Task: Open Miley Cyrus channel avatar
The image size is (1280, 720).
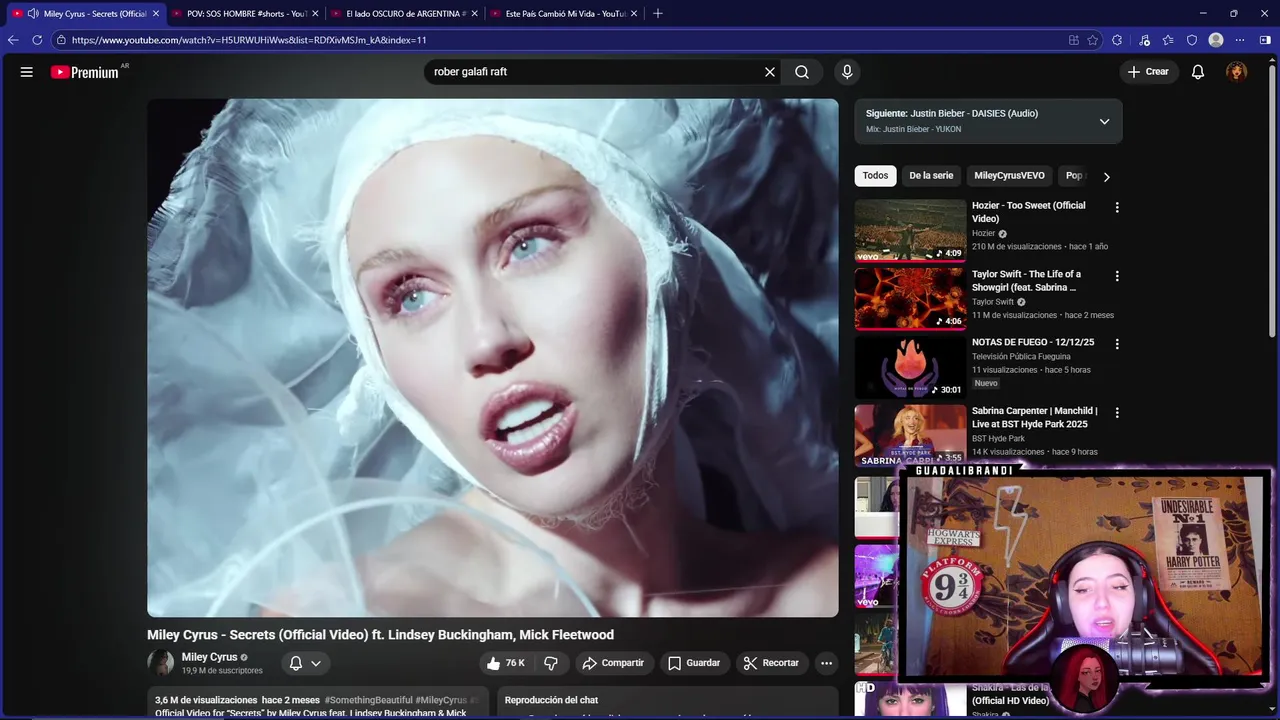Action: (x=161, y=662)
